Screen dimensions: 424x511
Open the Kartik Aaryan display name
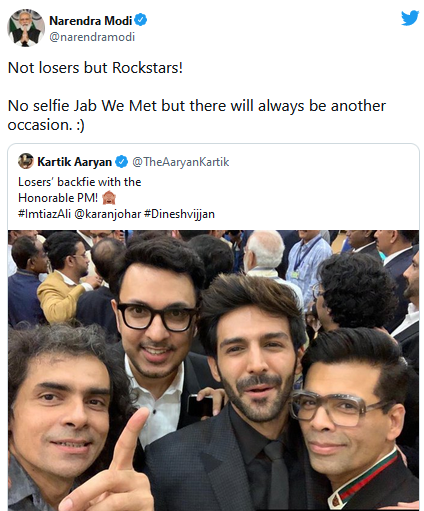point(74,162)
